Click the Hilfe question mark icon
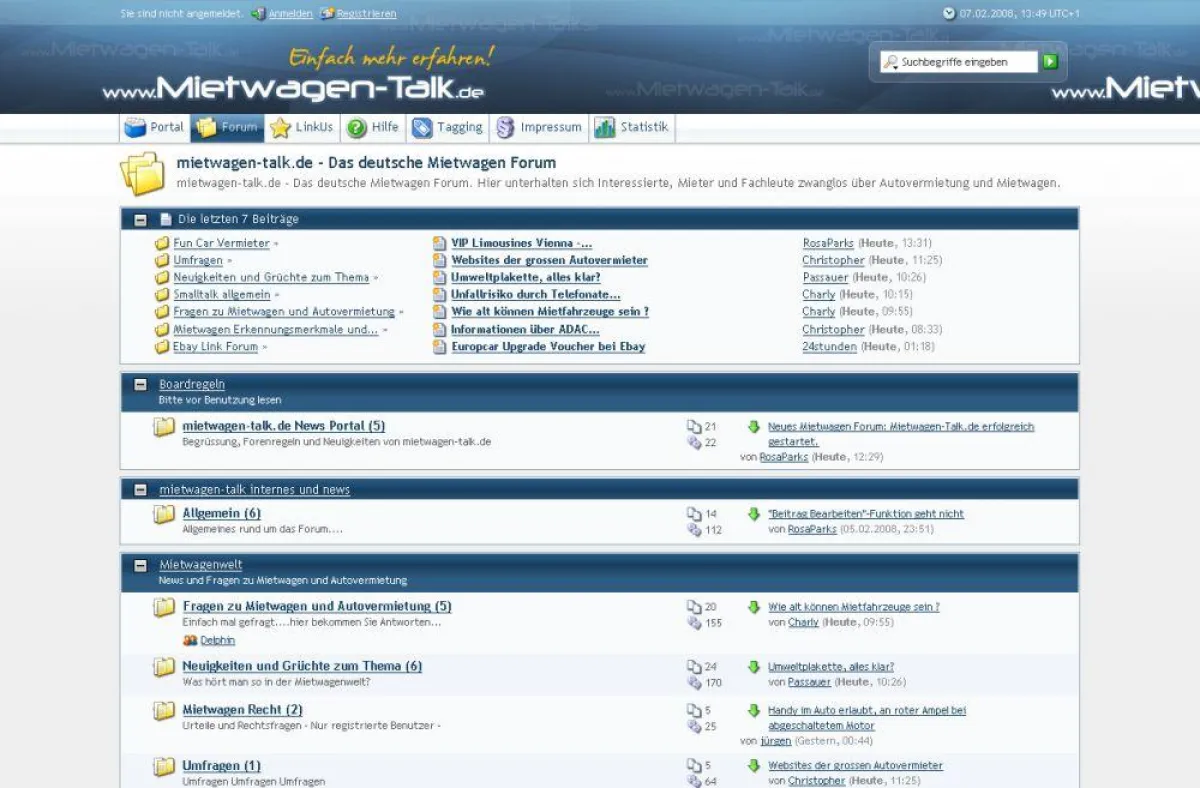 [357, 128]
